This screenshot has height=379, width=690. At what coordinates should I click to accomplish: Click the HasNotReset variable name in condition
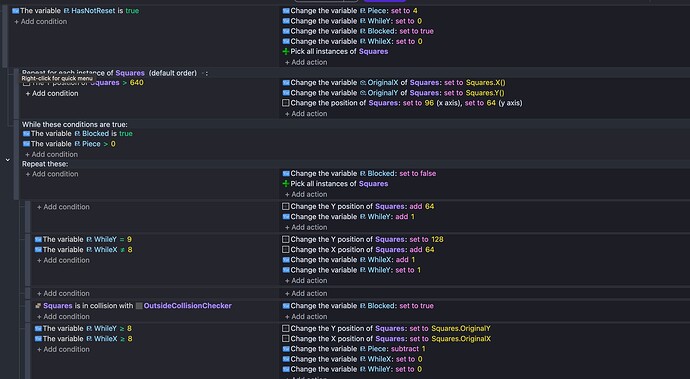point(93,11)
